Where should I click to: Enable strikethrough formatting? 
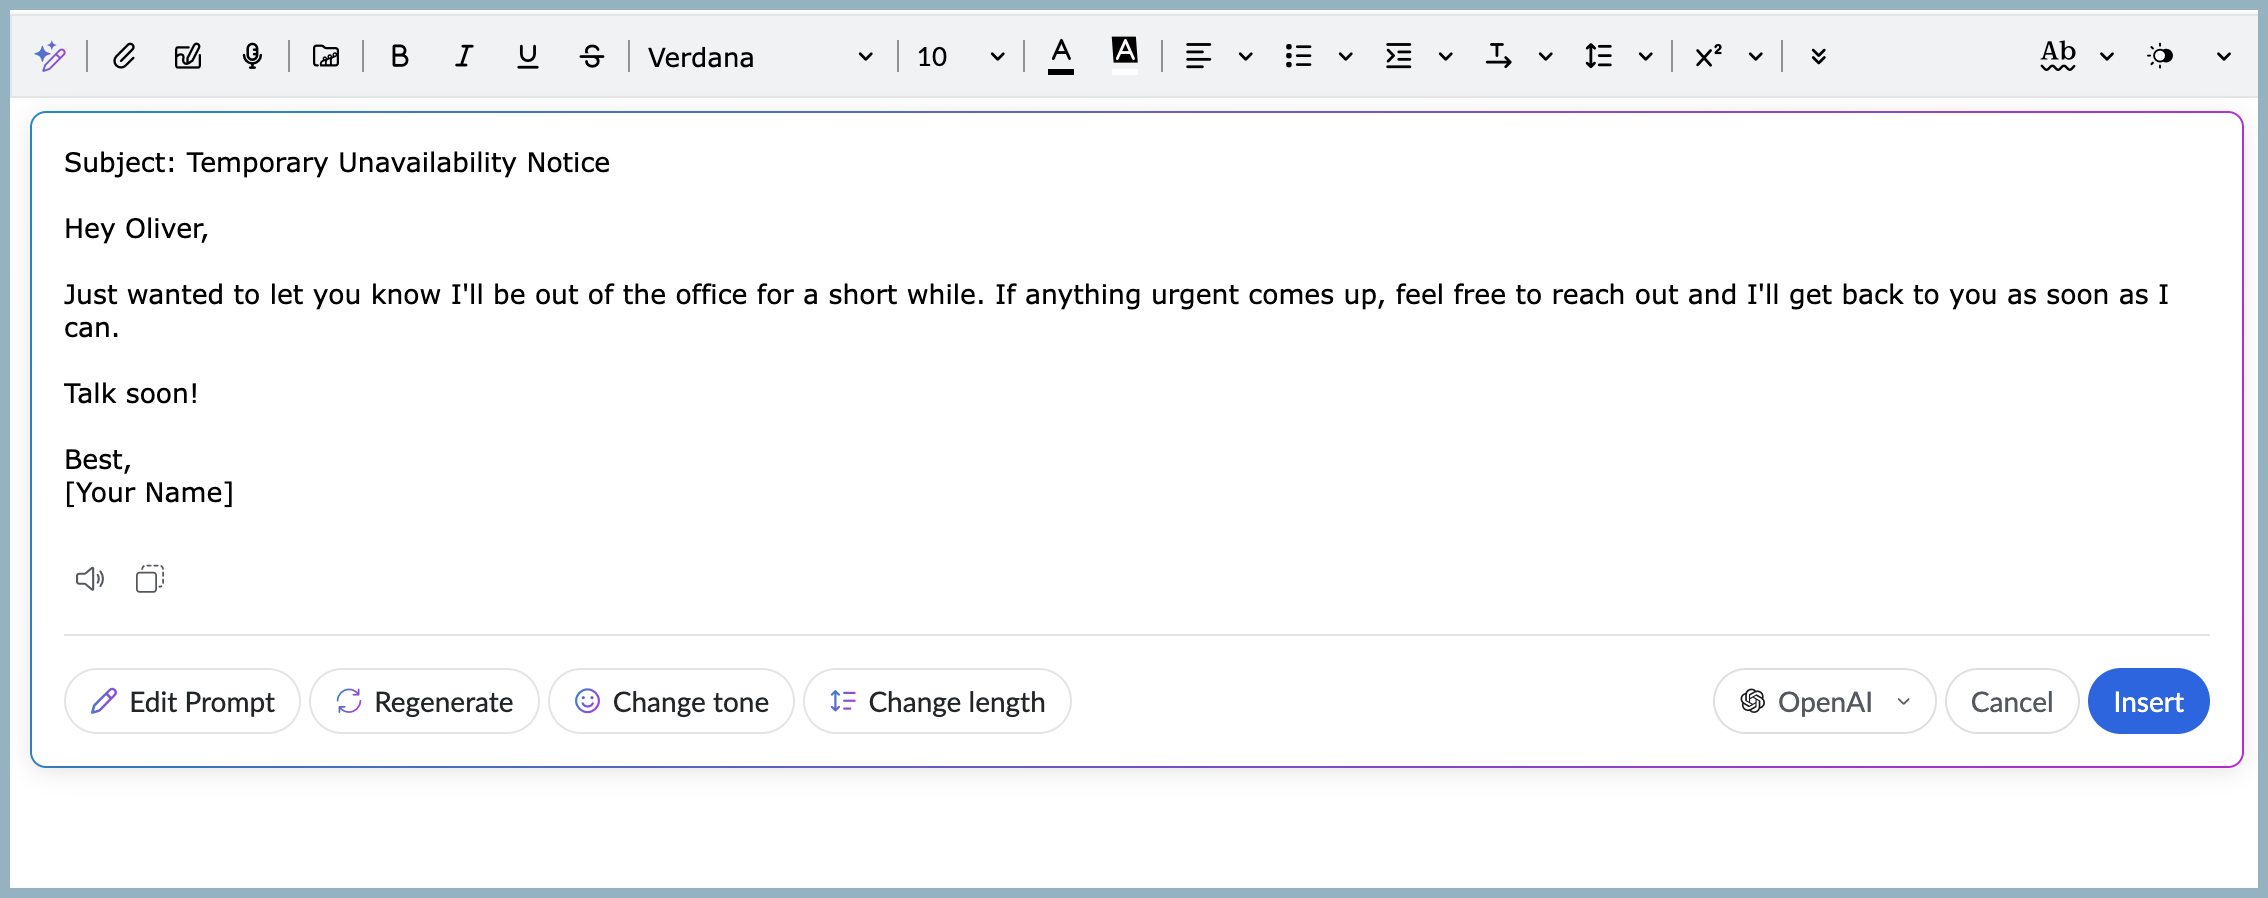[592, 56]
